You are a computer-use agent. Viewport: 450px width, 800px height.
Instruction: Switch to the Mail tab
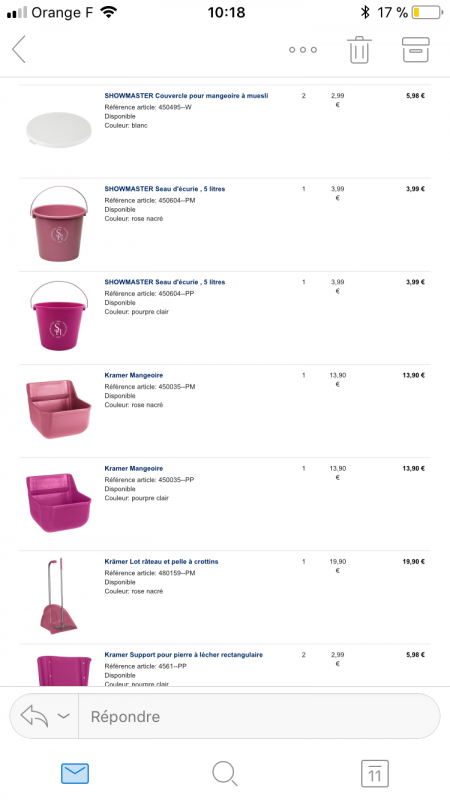click(x=75, y=773)
